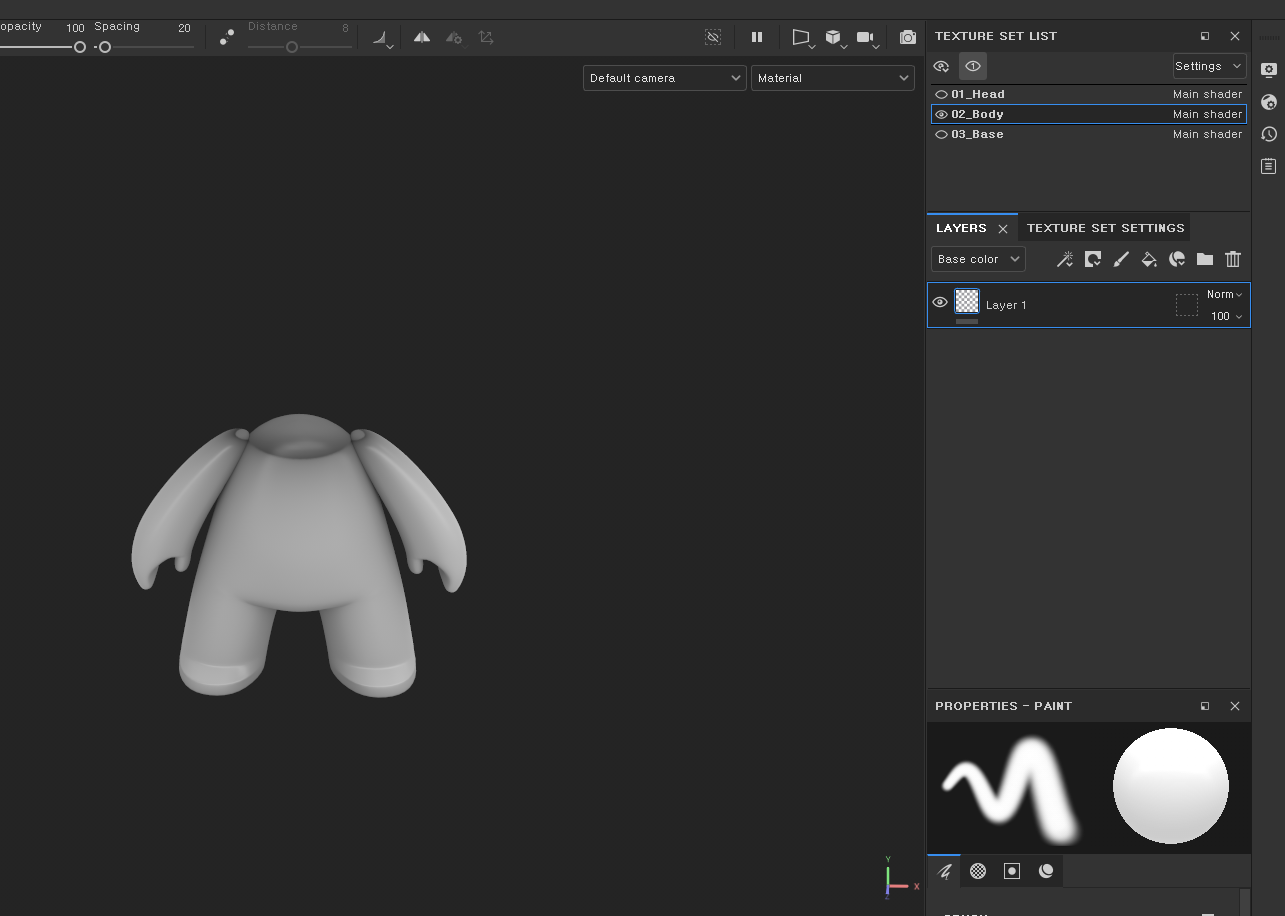Open the Material display mode dropdown
The width and height of the screenshot is (1285, 916).
[833, 78]
